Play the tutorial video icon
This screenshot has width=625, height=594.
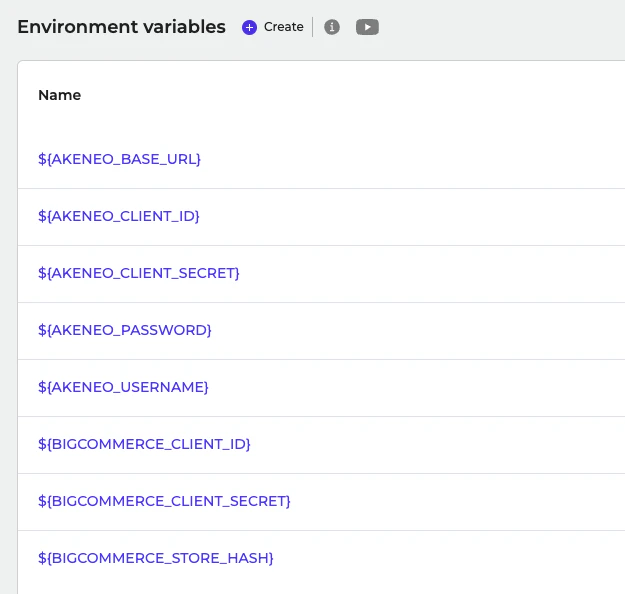click(367, 27)
